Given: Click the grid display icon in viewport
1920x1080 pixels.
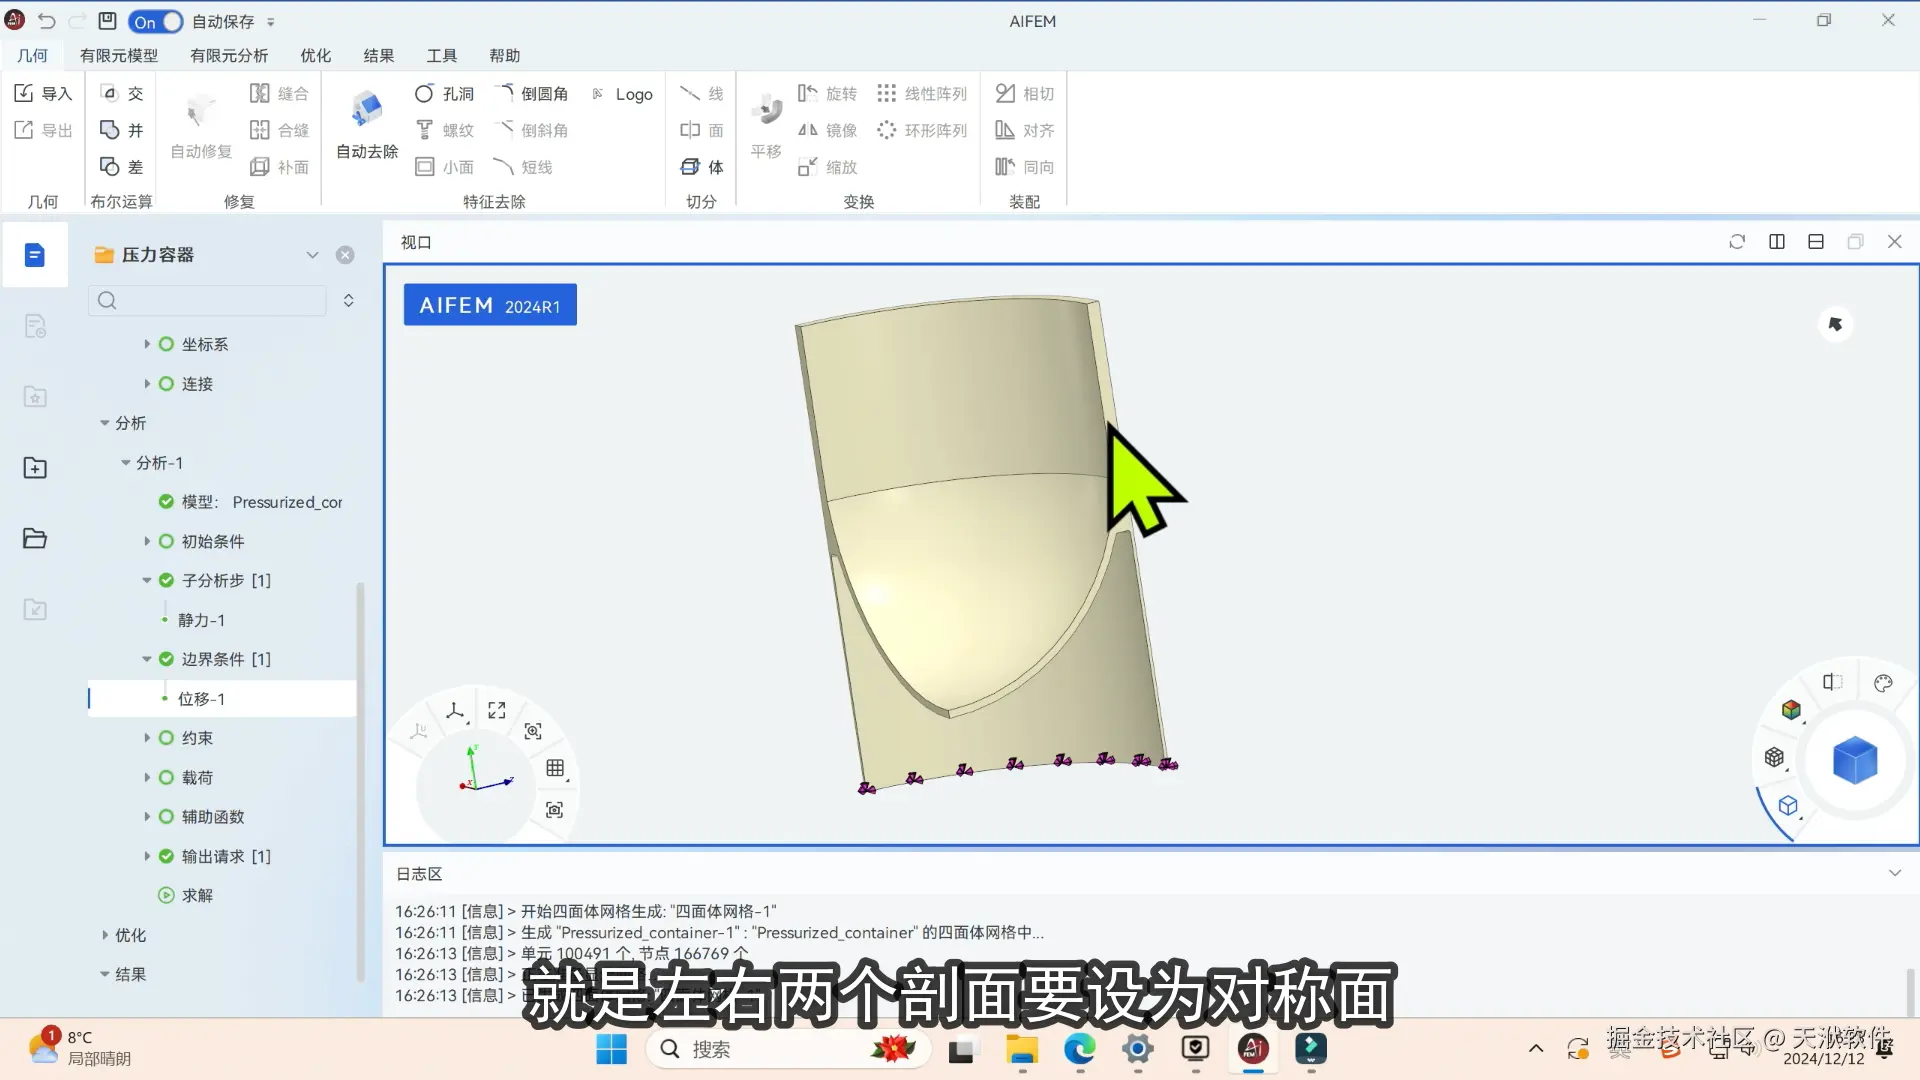Looking at the screenshot, I should [x=555, y=768].
